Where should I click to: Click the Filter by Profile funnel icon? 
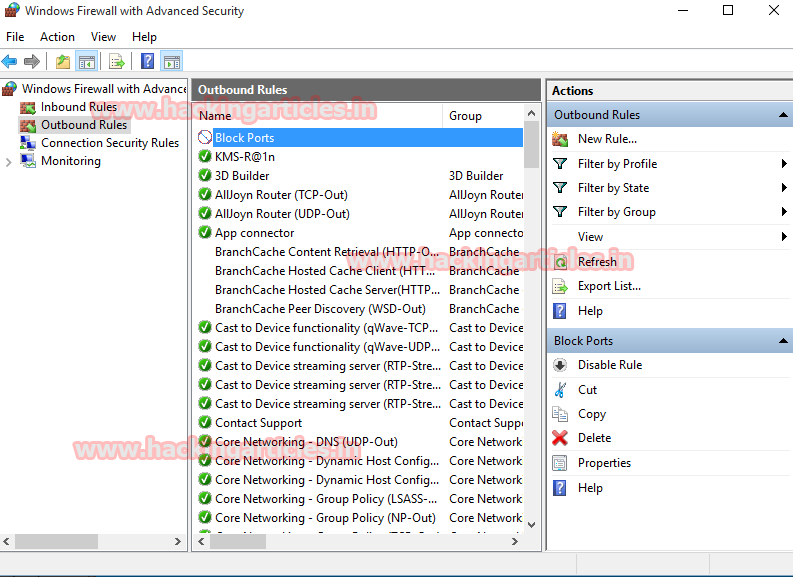[x=560, y=163]
